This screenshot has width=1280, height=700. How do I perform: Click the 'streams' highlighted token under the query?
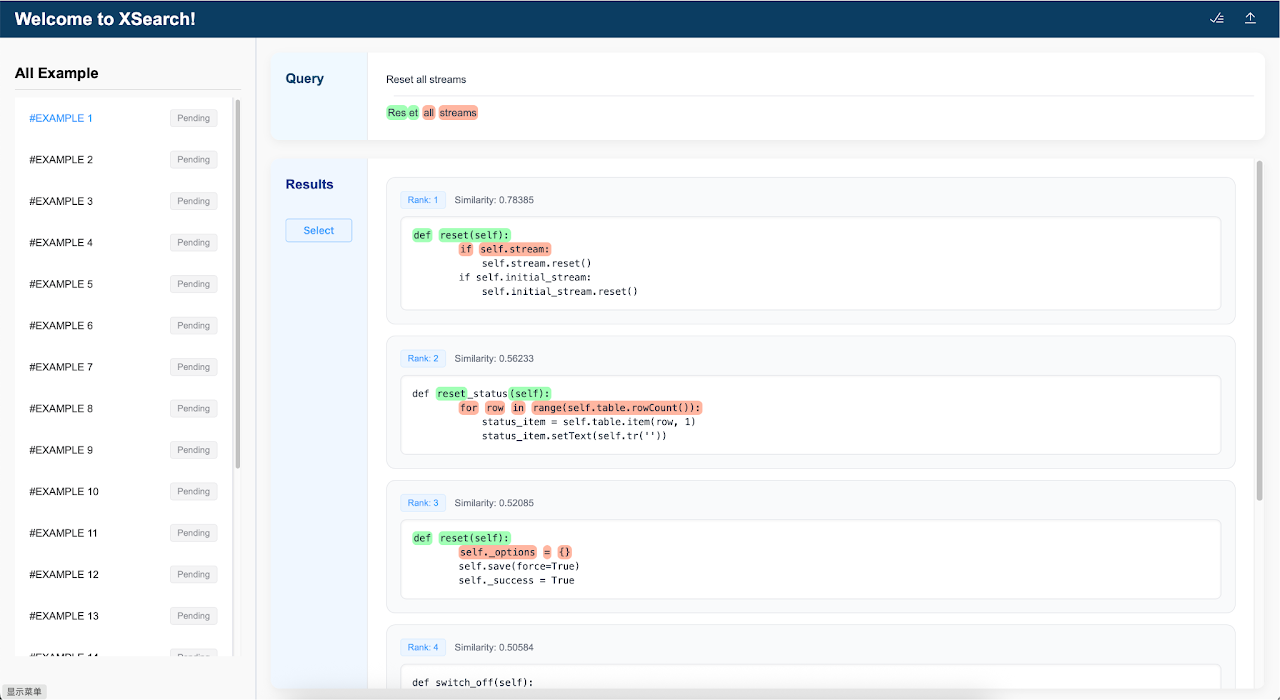pyautogui.click(x=458, y=112)
